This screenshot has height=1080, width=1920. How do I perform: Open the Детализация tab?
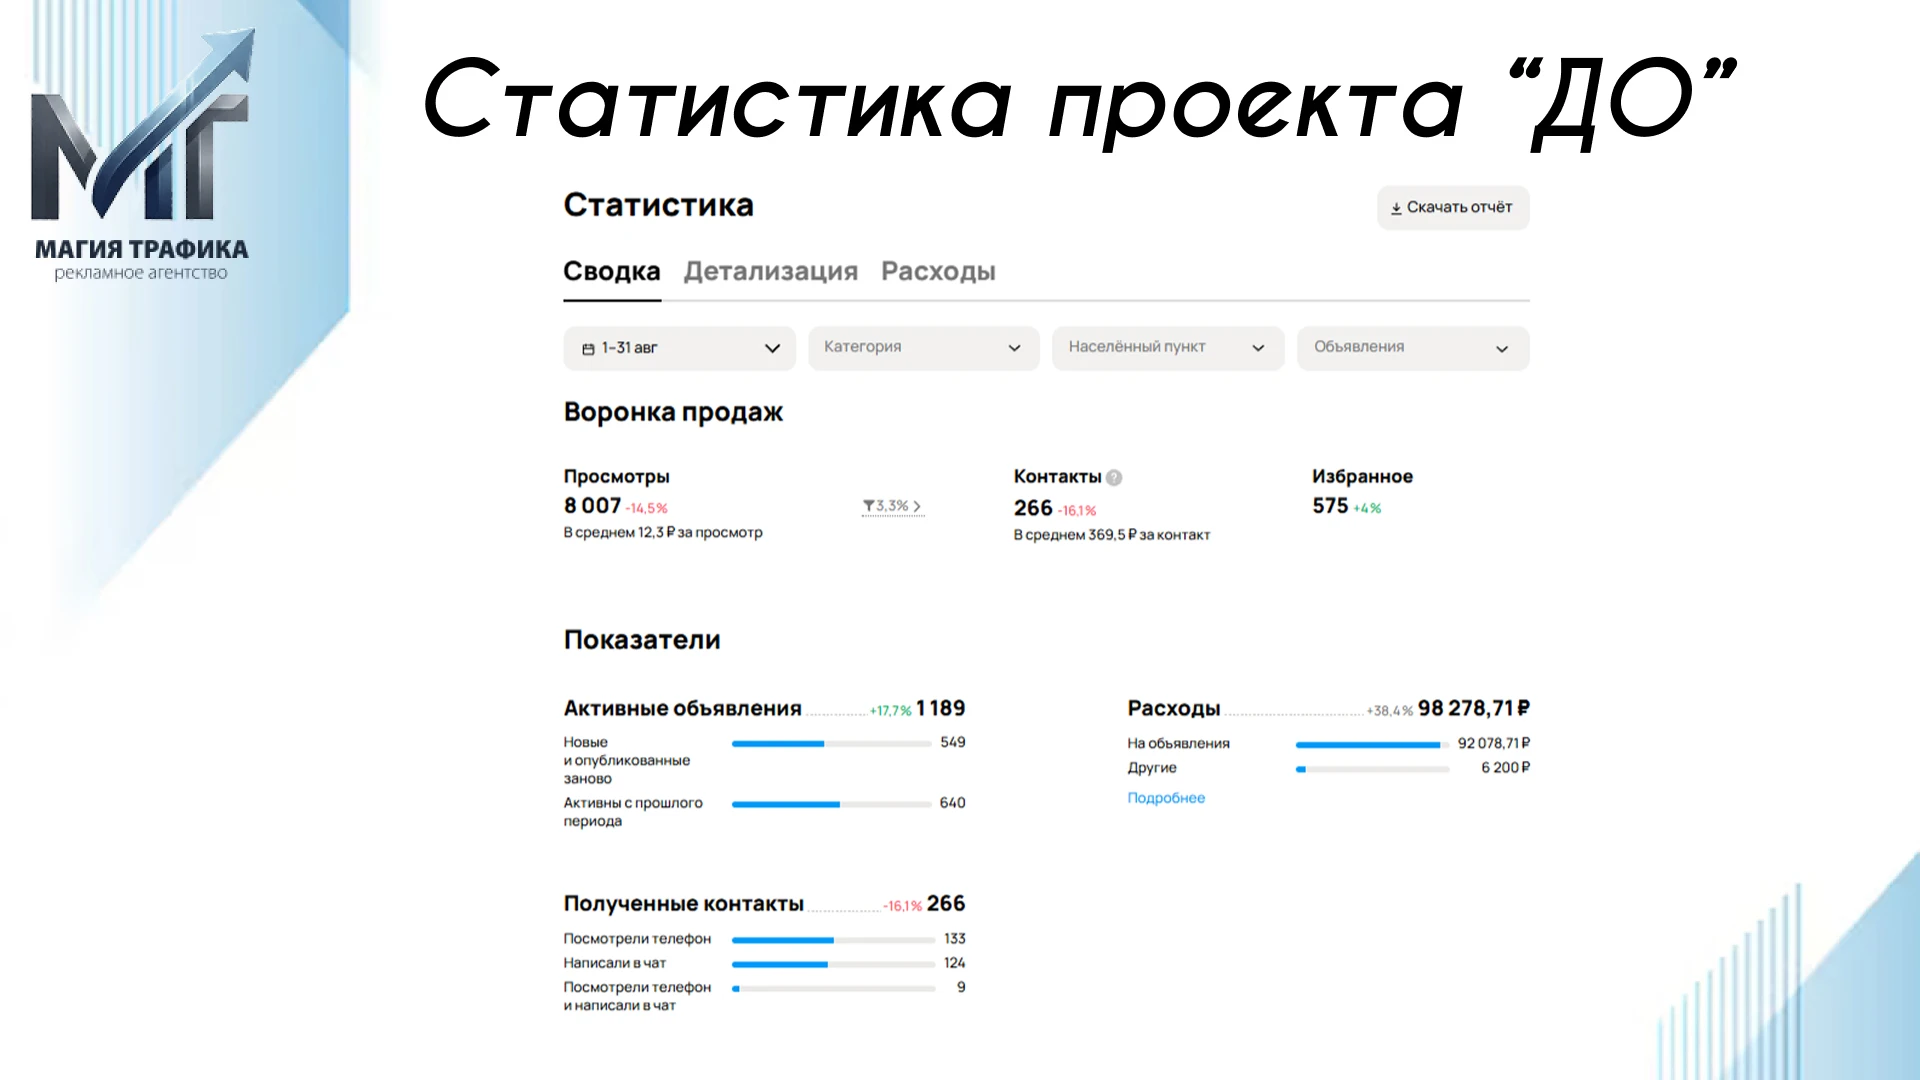(771, 271)
